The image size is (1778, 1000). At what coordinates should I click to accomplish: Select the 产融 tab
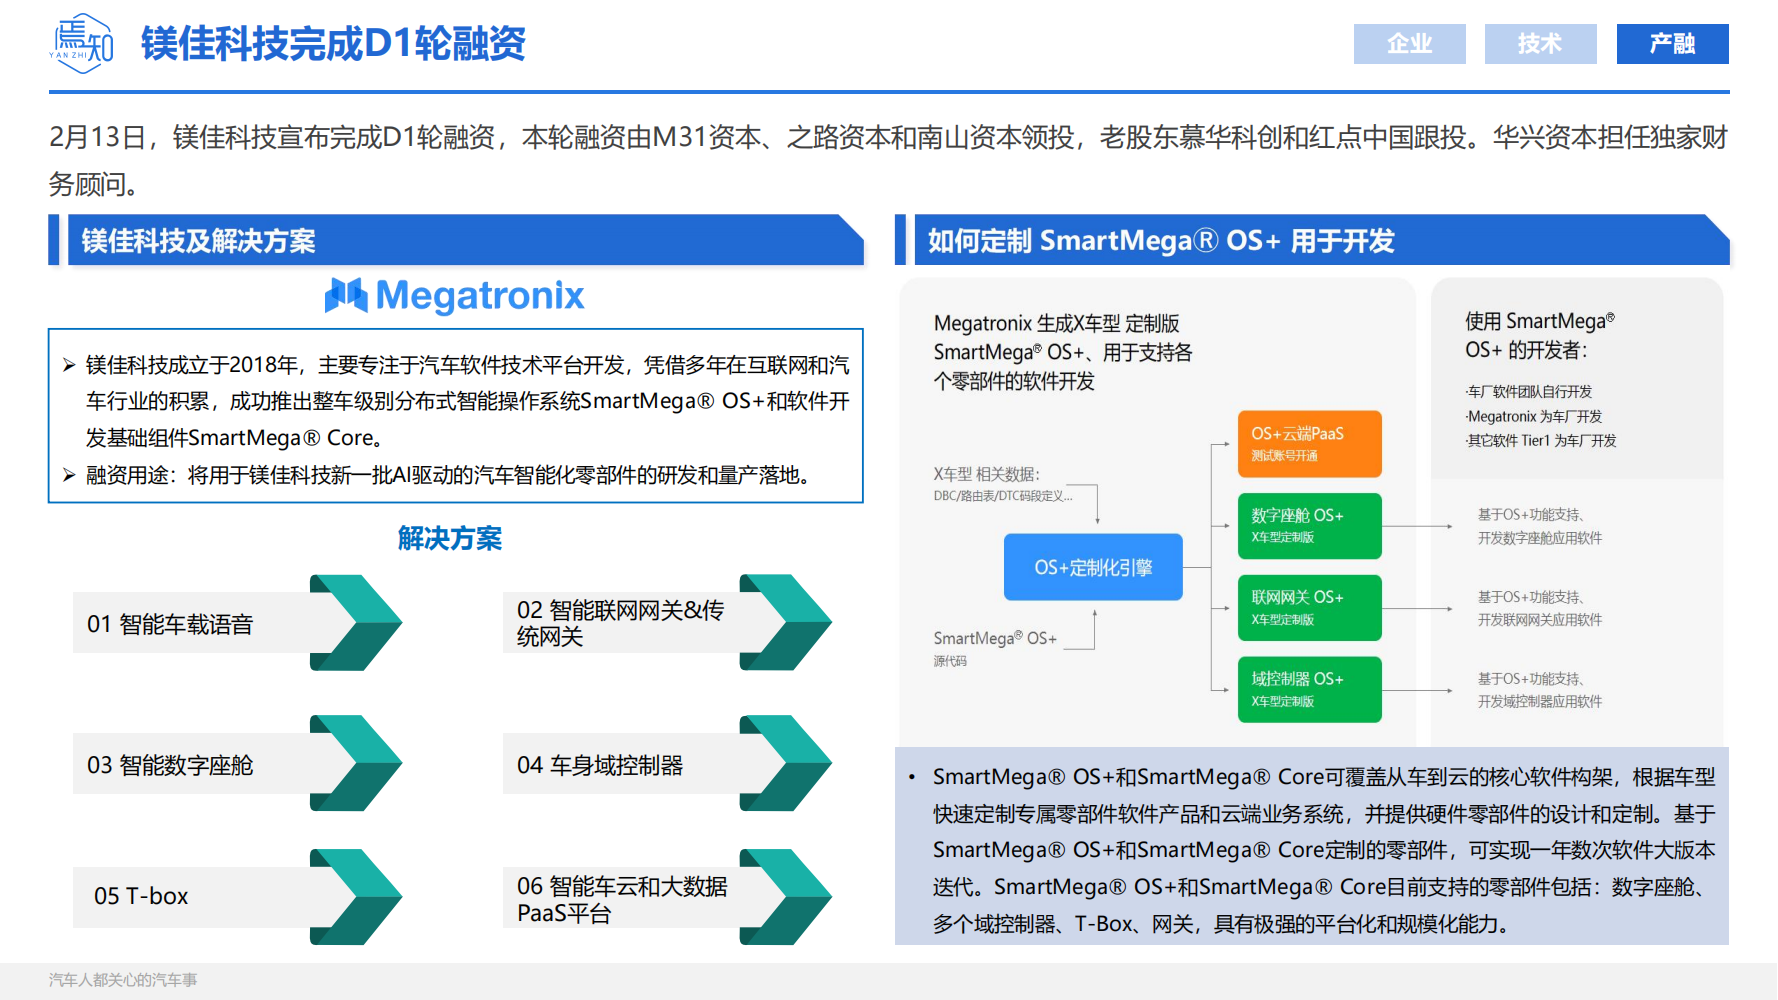(x=1672, y=44)
